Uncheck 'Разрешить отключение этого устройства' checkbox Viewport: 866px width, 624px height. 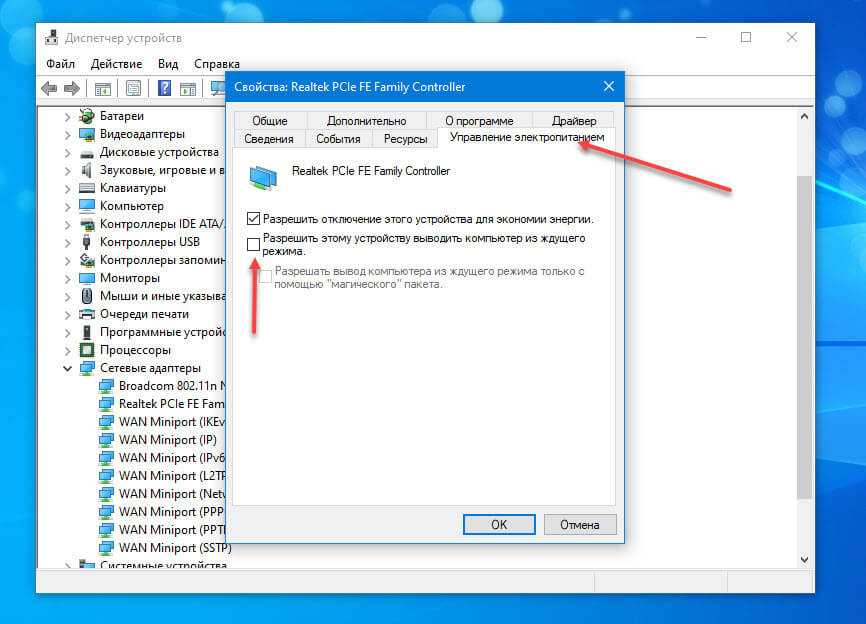tap(254, 218)
